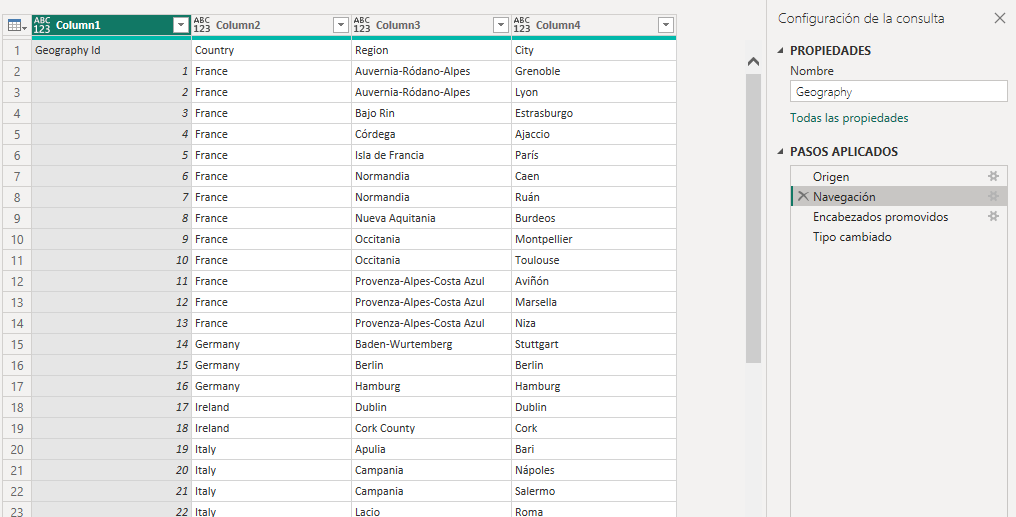This screenshot has width=1016, height=517.
Task: Open gear for Encabezados promovidos step
Action: point(993,217)
